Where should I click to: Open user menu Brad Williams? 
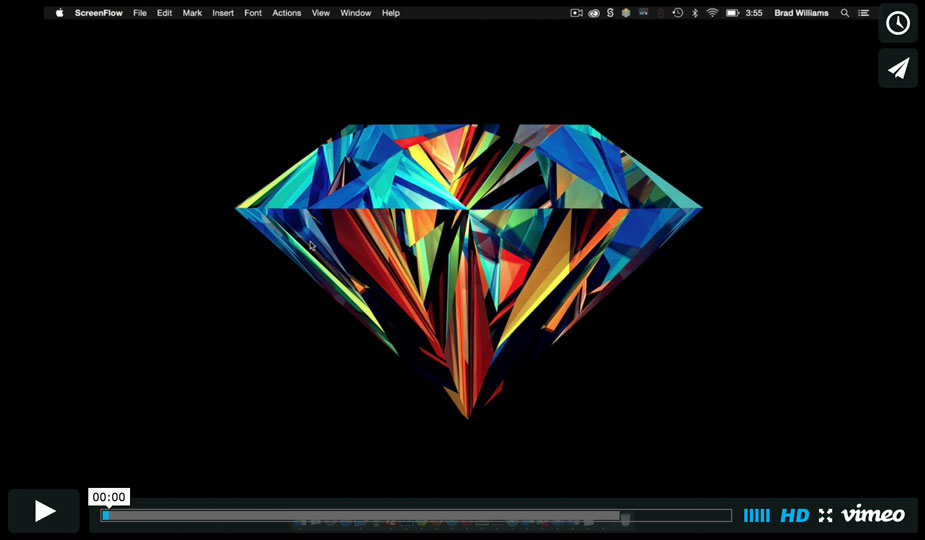(x=801, y=13)
